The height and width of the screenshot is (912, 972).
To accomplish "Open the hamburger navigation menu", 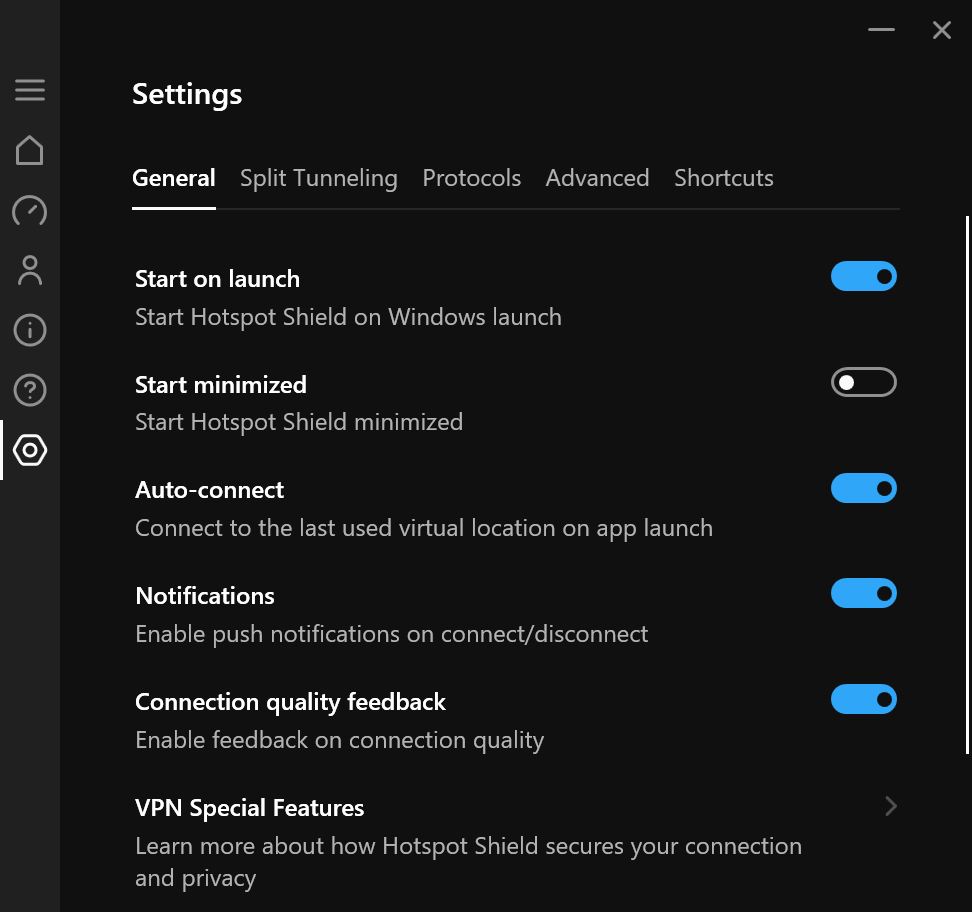I will point(30,90).
